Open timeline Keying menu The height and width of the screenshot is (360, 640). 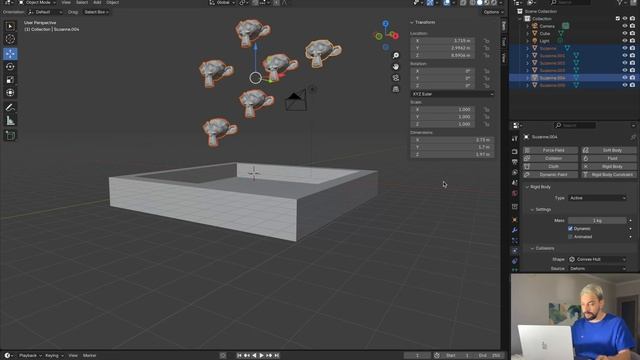pyautogui.click(x=54, y=356)
